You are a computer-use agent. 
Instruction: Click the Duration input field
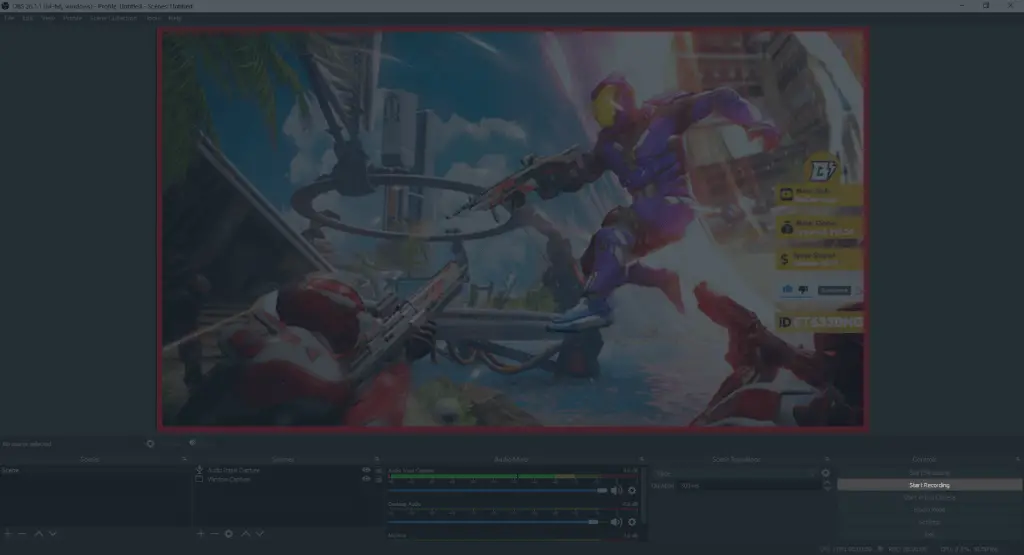point(750,486)
